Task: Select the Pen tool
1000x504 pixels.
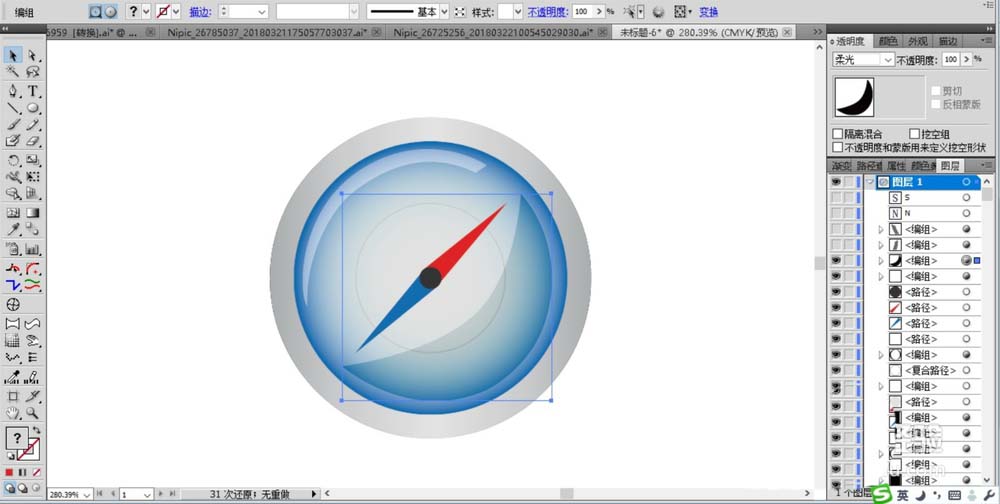Action: pyautogui.click(x=13, y=91)
